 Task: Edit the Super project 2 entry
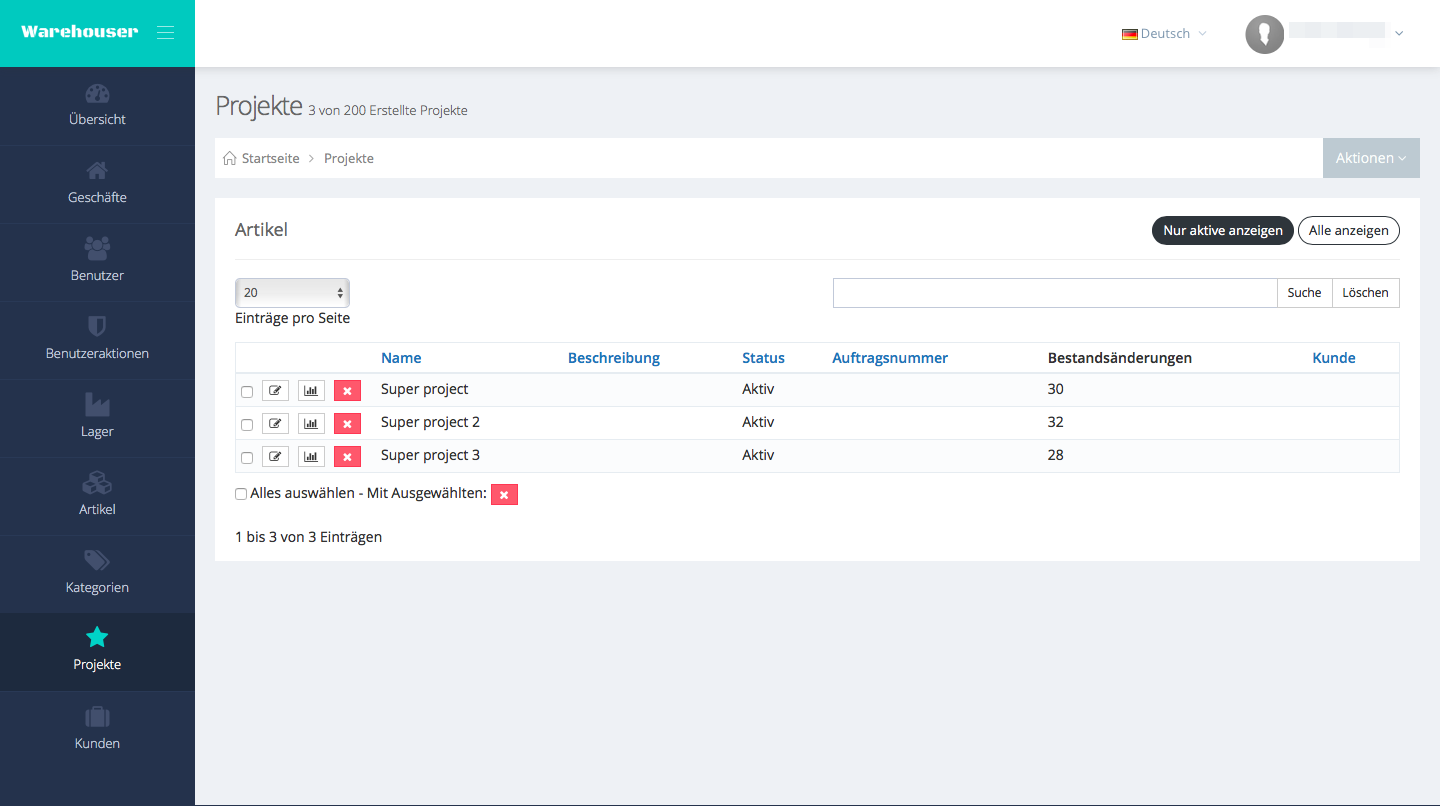pyautogui.click(x=275, y=423)
